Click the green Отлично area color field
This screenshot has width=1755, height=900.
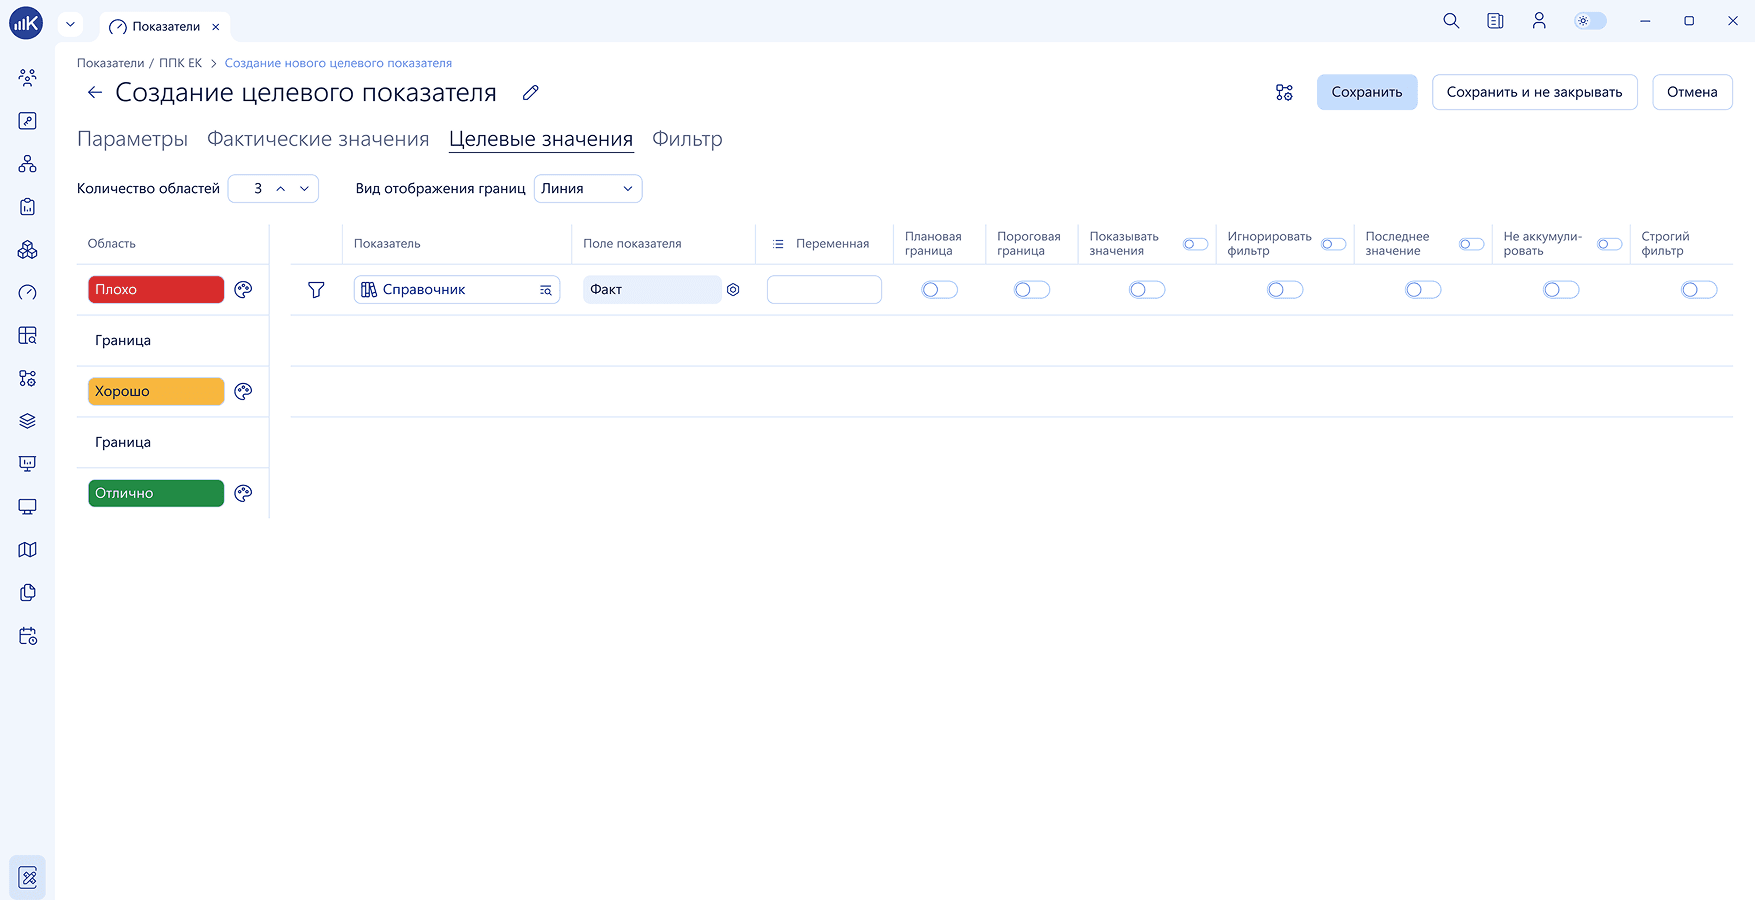coord(156,493)
